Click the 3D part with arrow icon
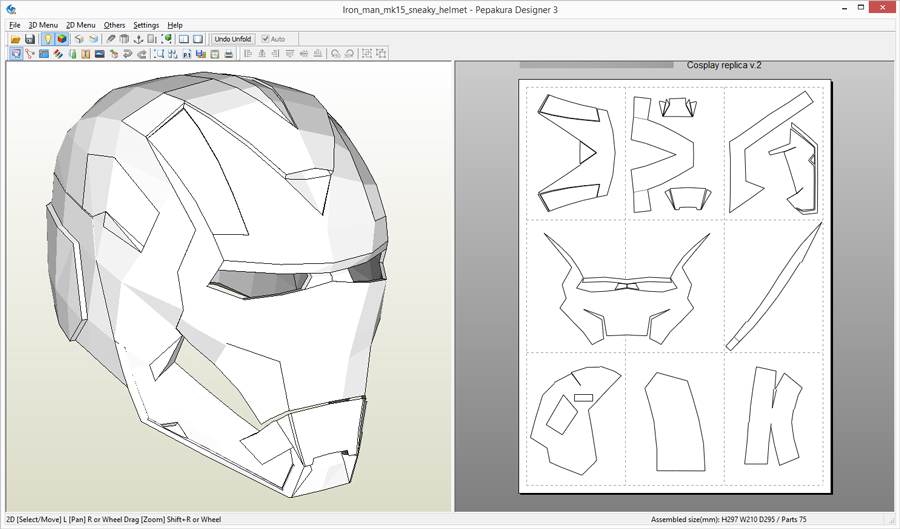This screenshot has height=529, width=900. pos(114,54)
